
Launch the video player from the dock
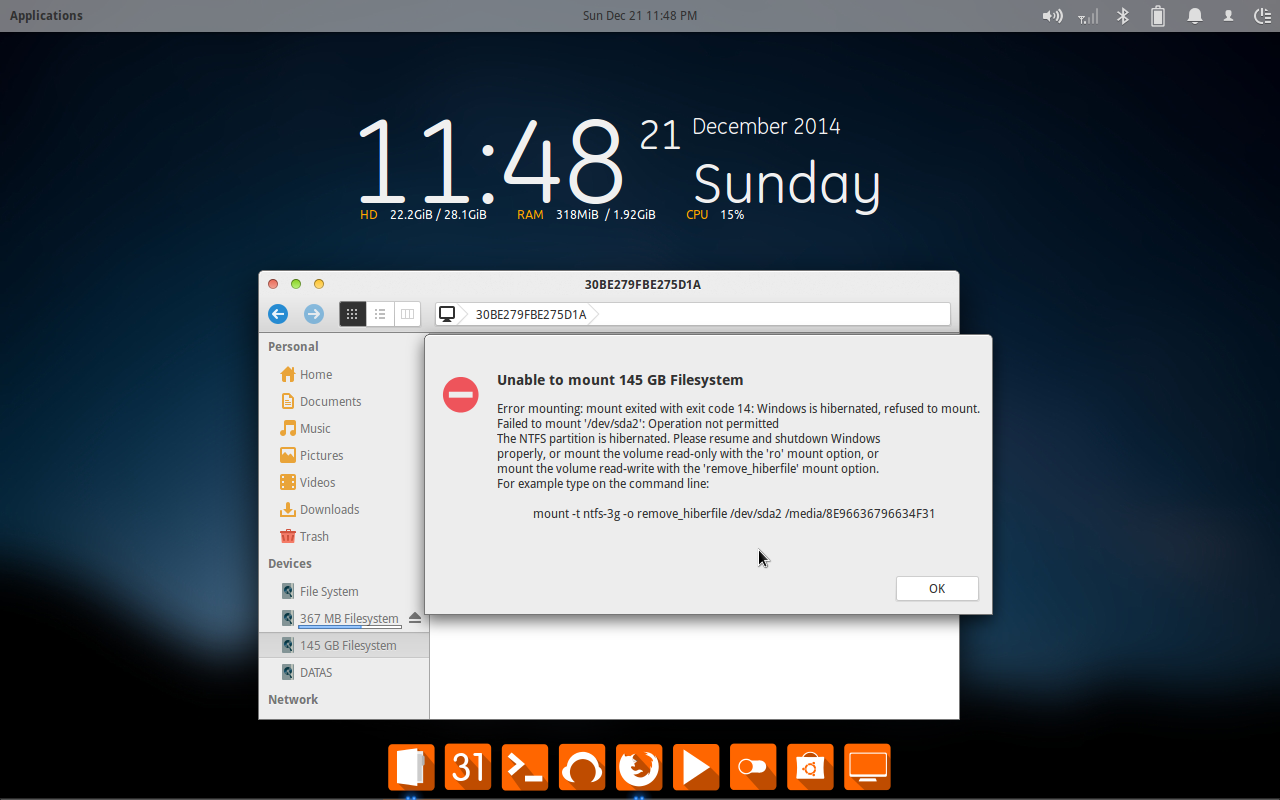point(696,767)
